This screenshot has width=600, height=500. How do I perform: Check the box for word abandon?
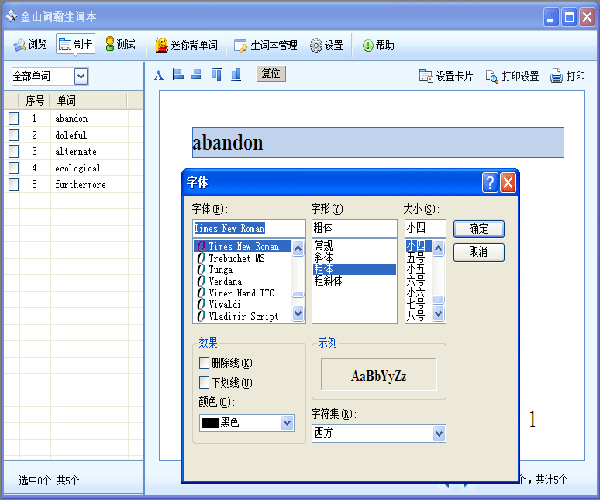pyautogui.click(x=14, y=118)
